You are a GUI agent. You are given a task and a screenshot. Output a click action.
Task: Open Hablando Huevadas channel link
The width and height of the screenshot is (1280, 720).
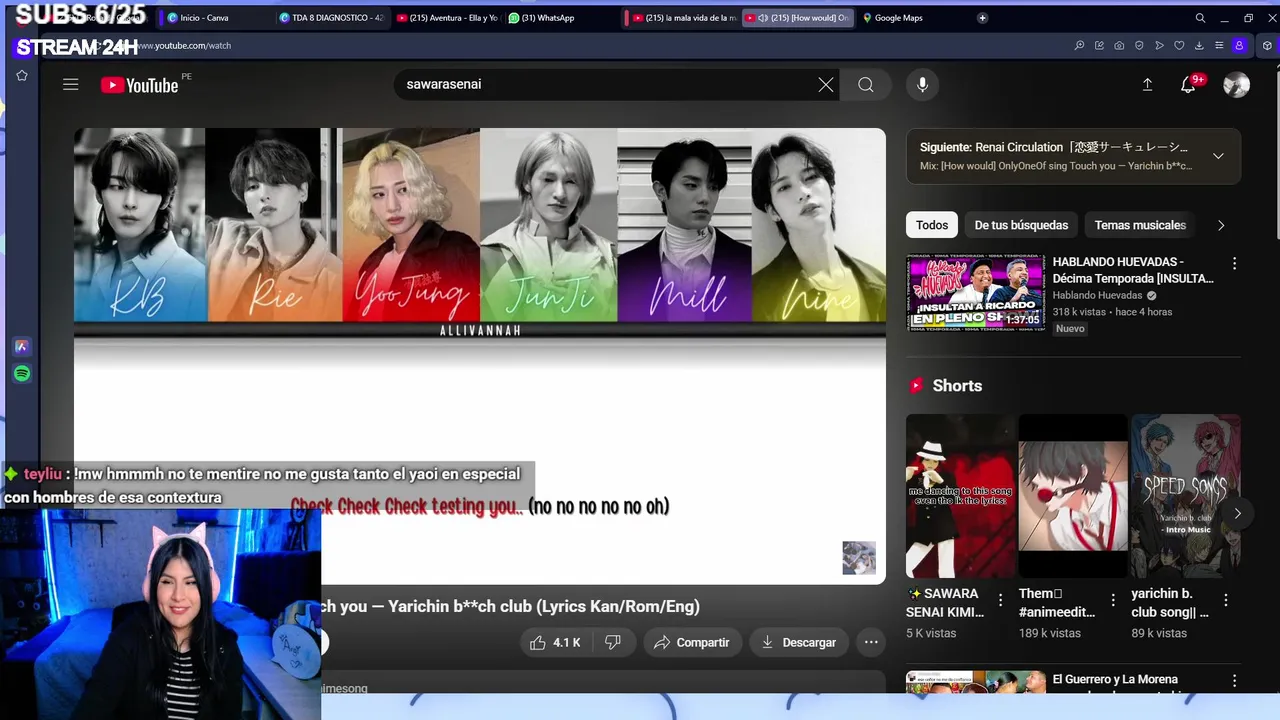pyautogui.click(x=1097, y=296)
